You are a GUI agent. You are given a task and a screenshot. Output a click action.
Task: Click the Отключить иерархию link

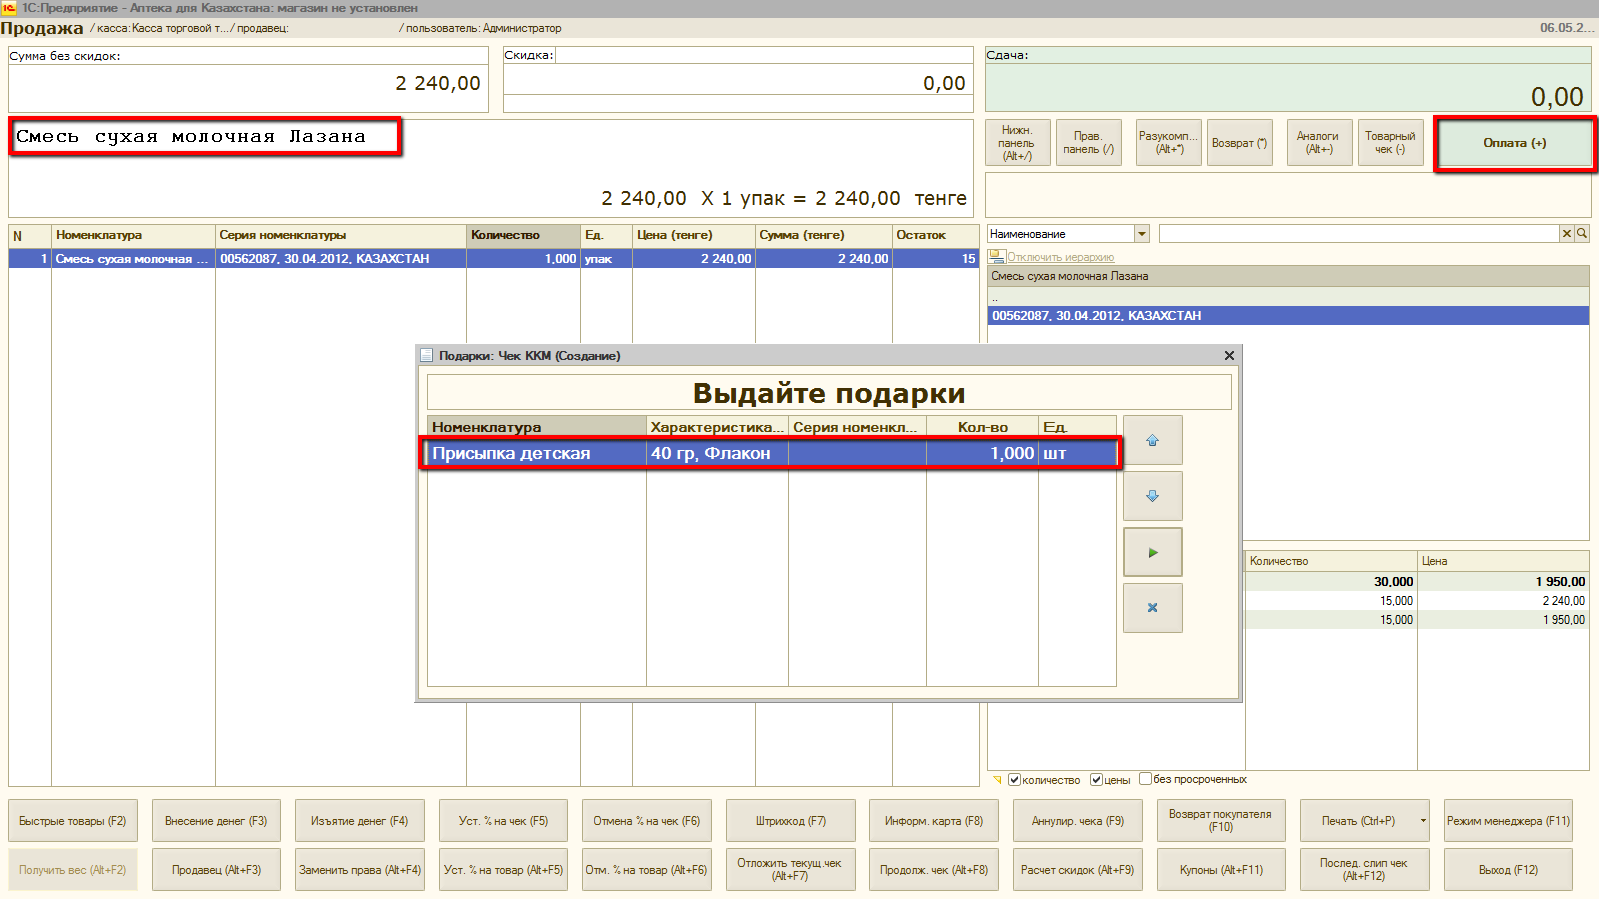coord(1060,257)
